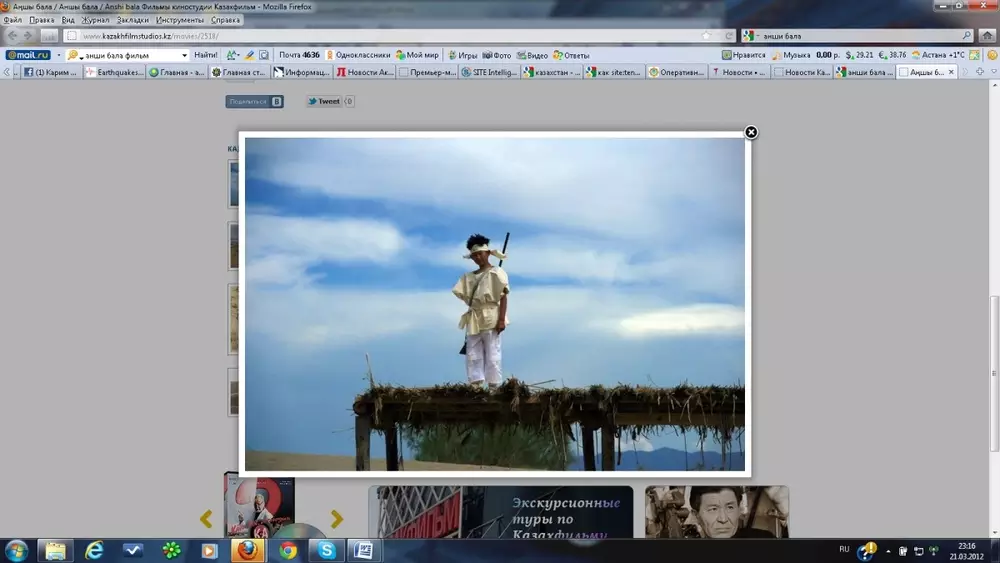Open Мой мир in the toolbar

(417, 55)
